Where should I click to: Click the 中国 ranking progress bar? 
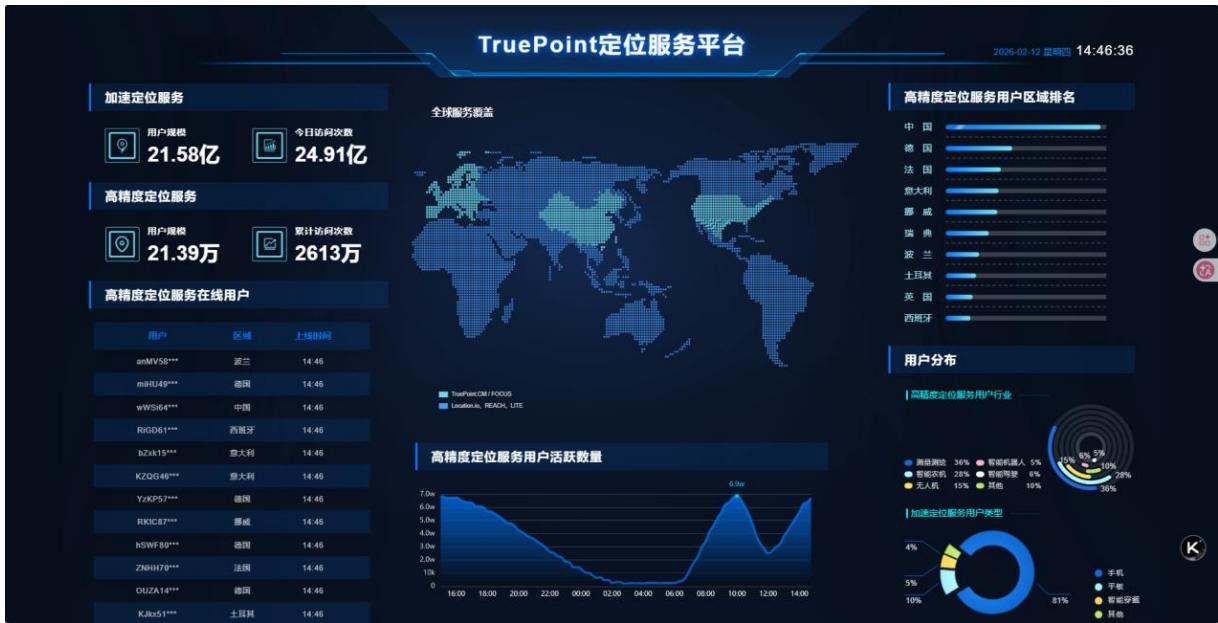pos(1025,127)
